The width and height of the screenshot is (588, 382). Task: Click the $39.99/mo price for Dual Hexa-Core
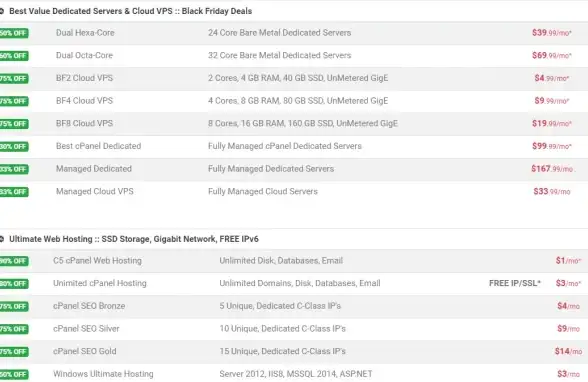click(x=552, y=33)
